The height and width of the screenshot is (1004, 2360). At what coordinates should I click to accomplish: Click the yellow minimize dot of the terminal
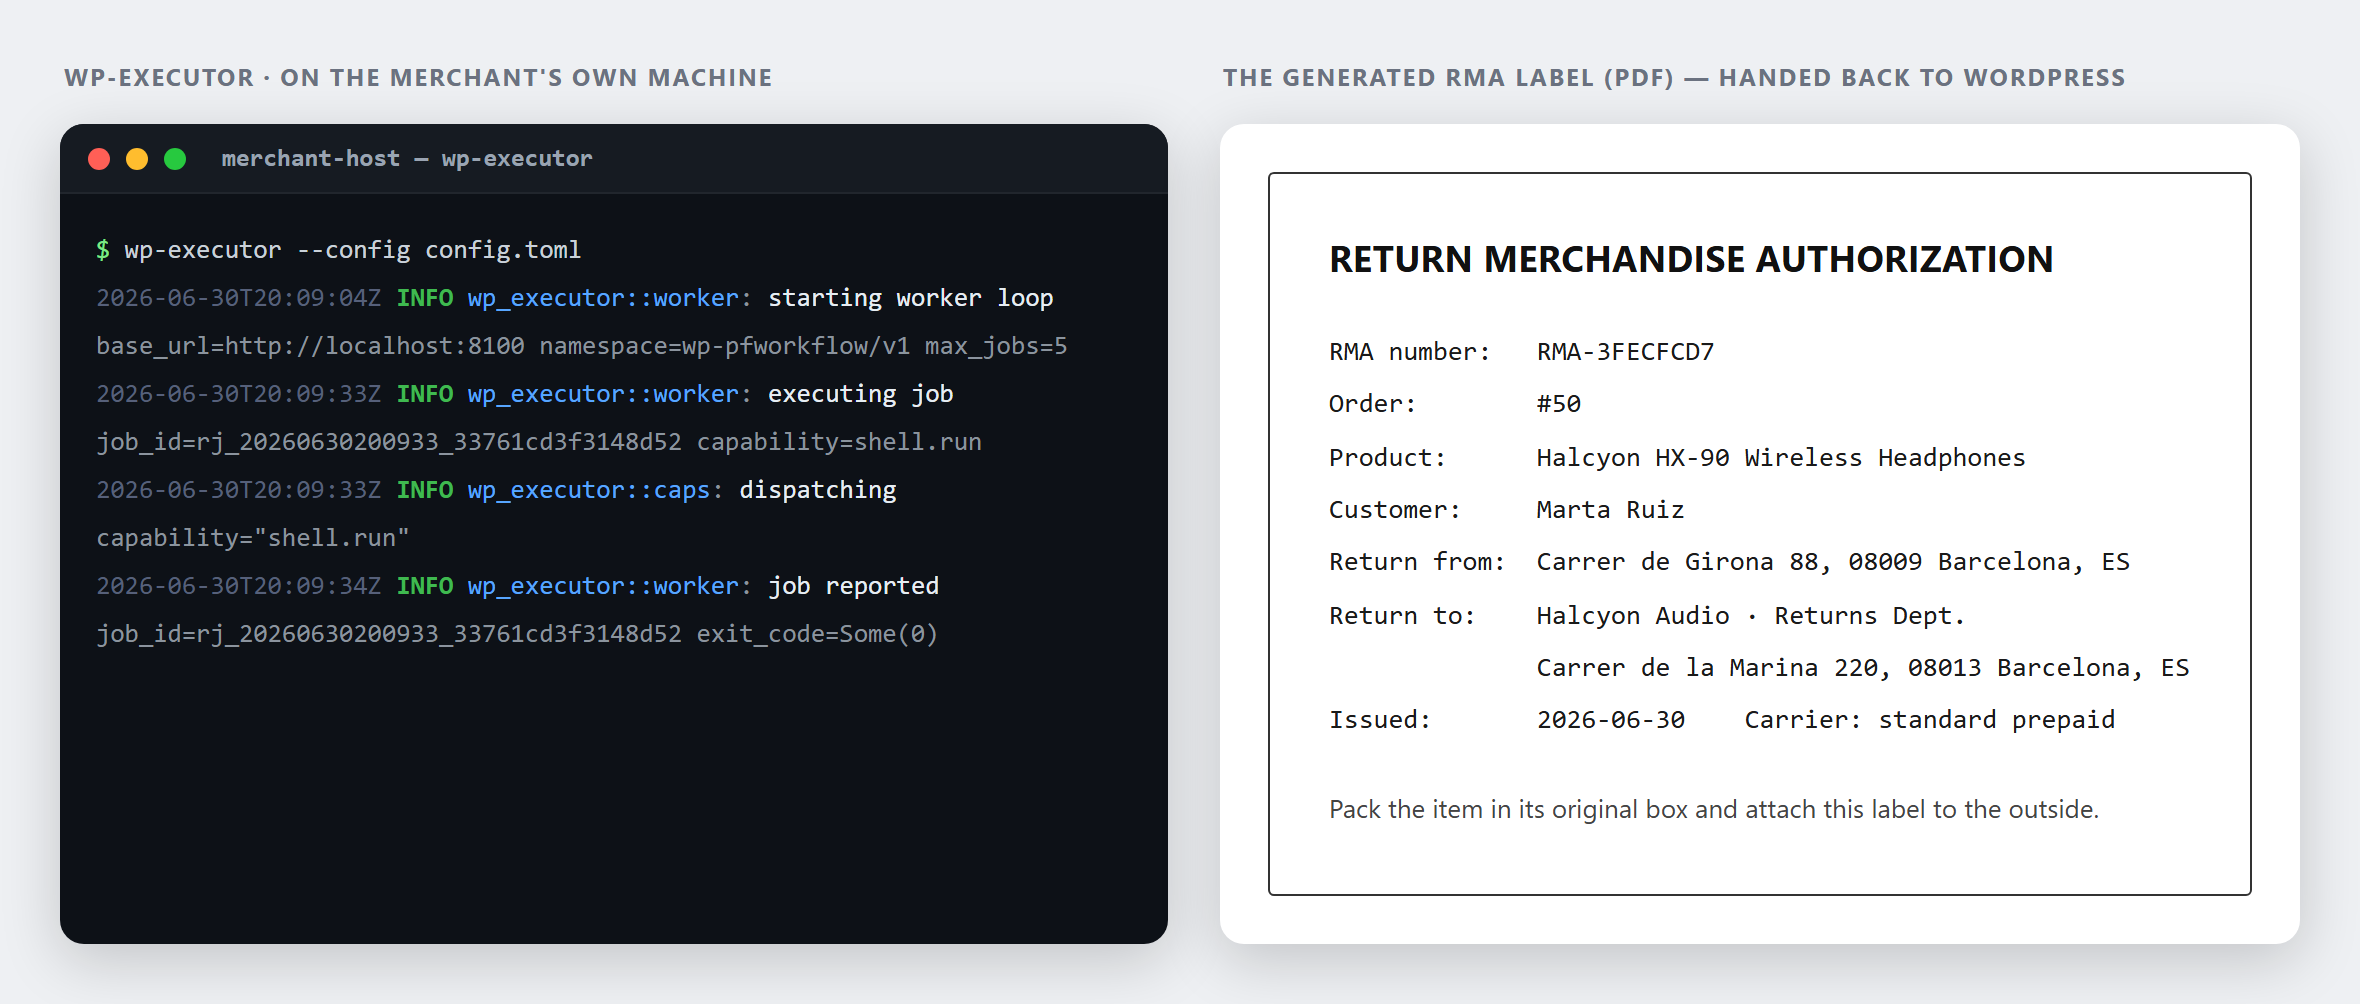[x=137, y=159]
